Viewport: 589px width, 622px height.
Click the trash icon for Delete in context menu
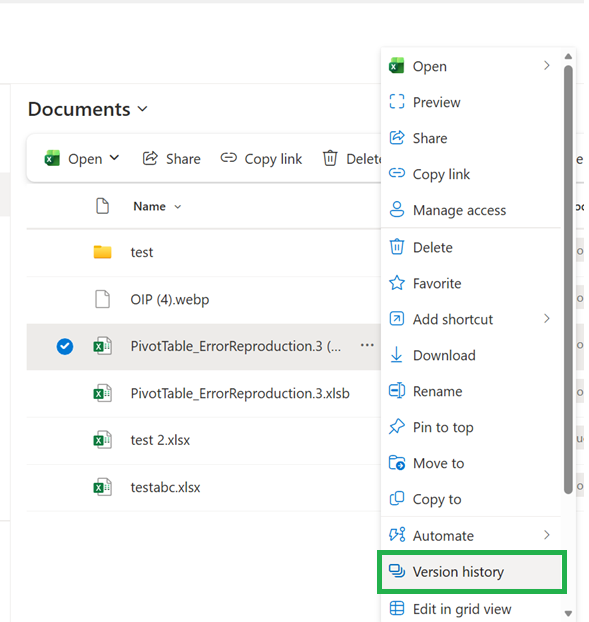click(397, 247)
